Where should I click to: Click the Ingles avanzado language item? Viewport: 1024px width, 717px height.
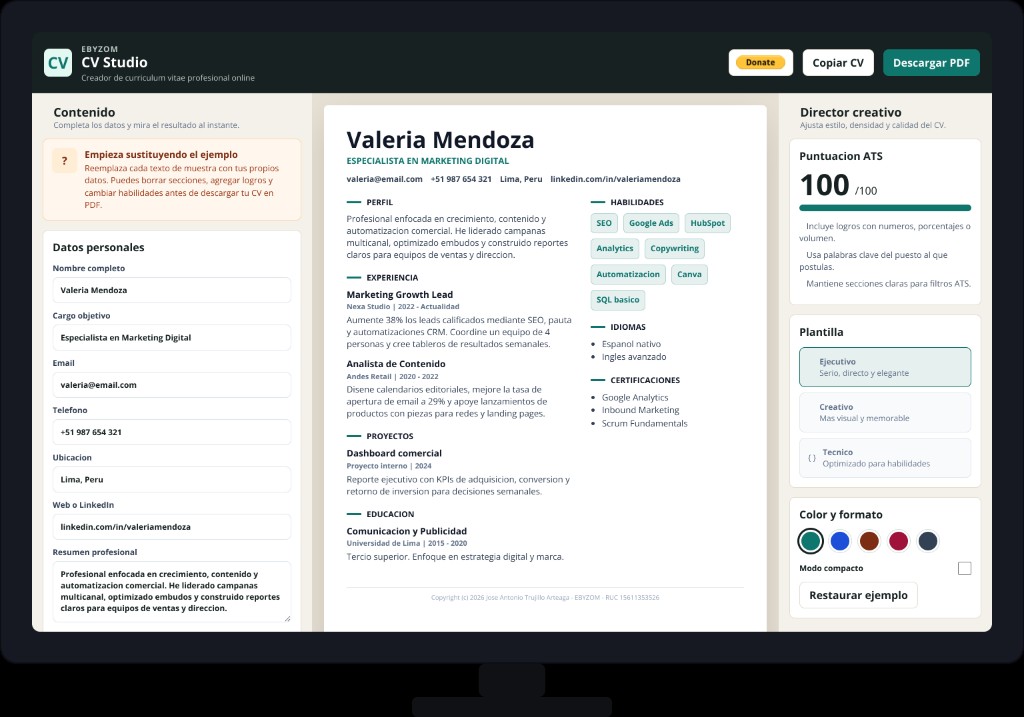coord(634,357)
